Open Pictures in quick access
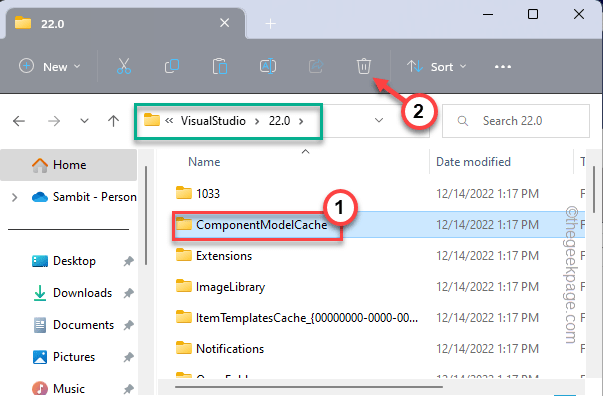The width and height of the screenshot is (603, 396). 64,357
